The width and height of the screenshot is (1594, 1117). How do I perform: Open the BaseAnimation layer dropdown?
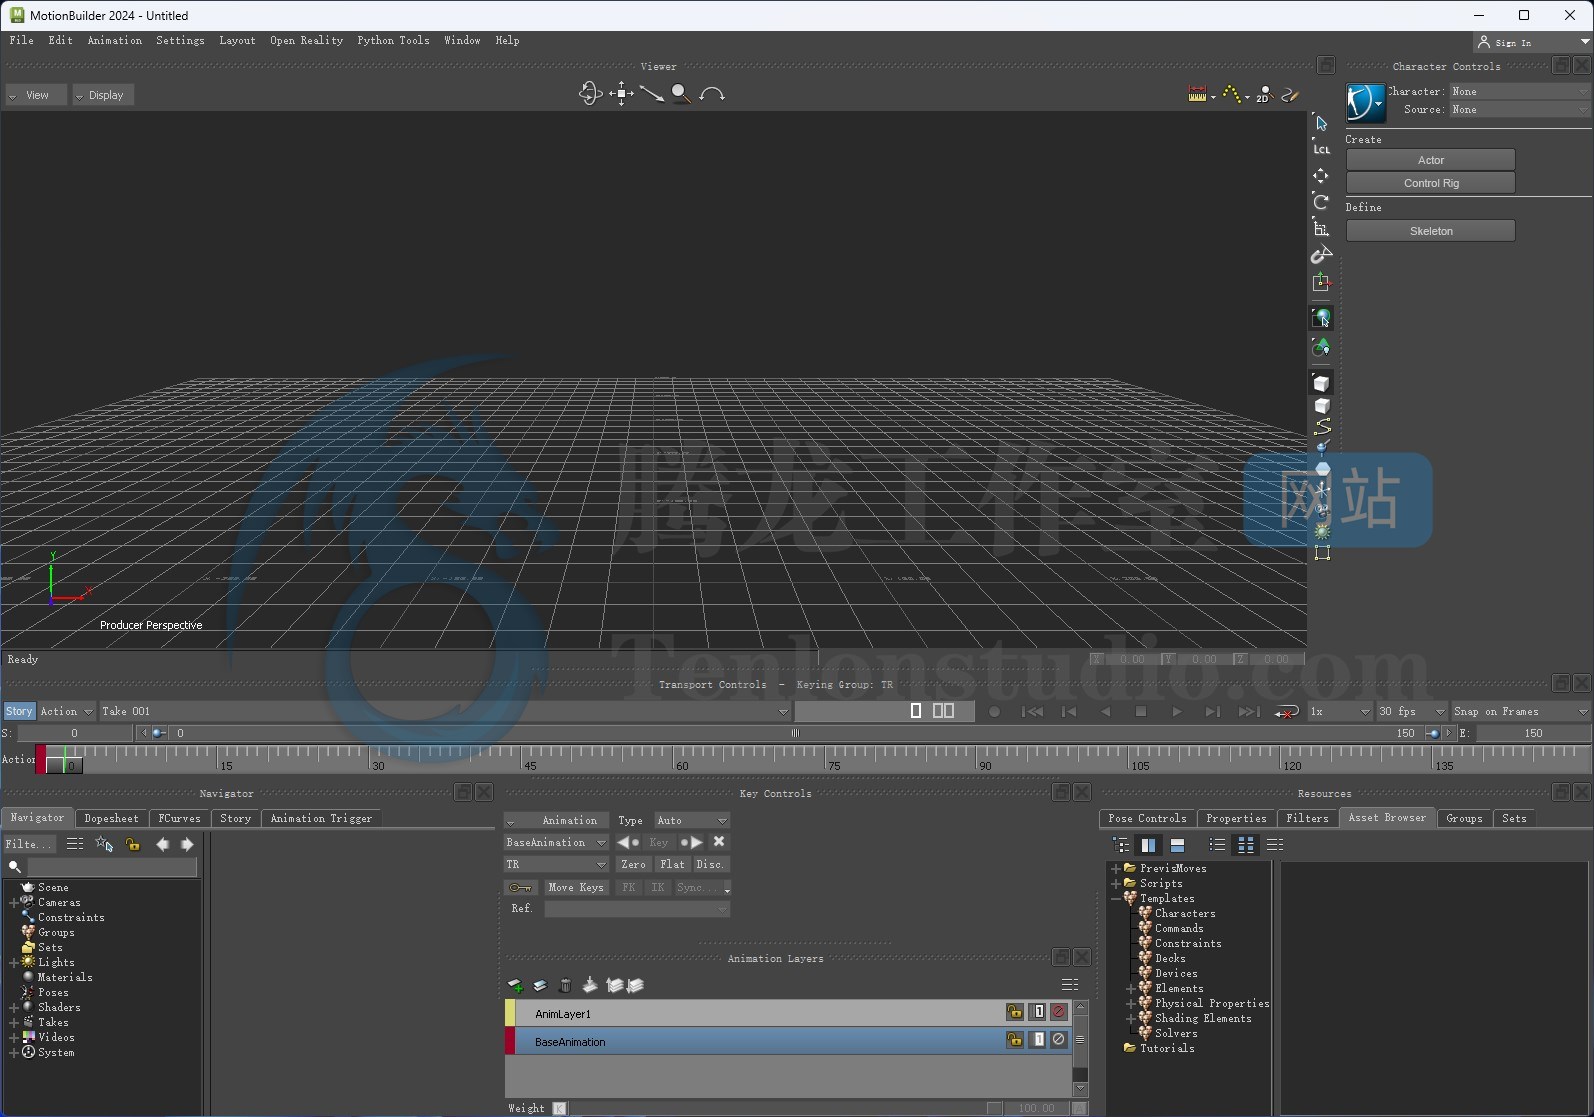(556, 842)
